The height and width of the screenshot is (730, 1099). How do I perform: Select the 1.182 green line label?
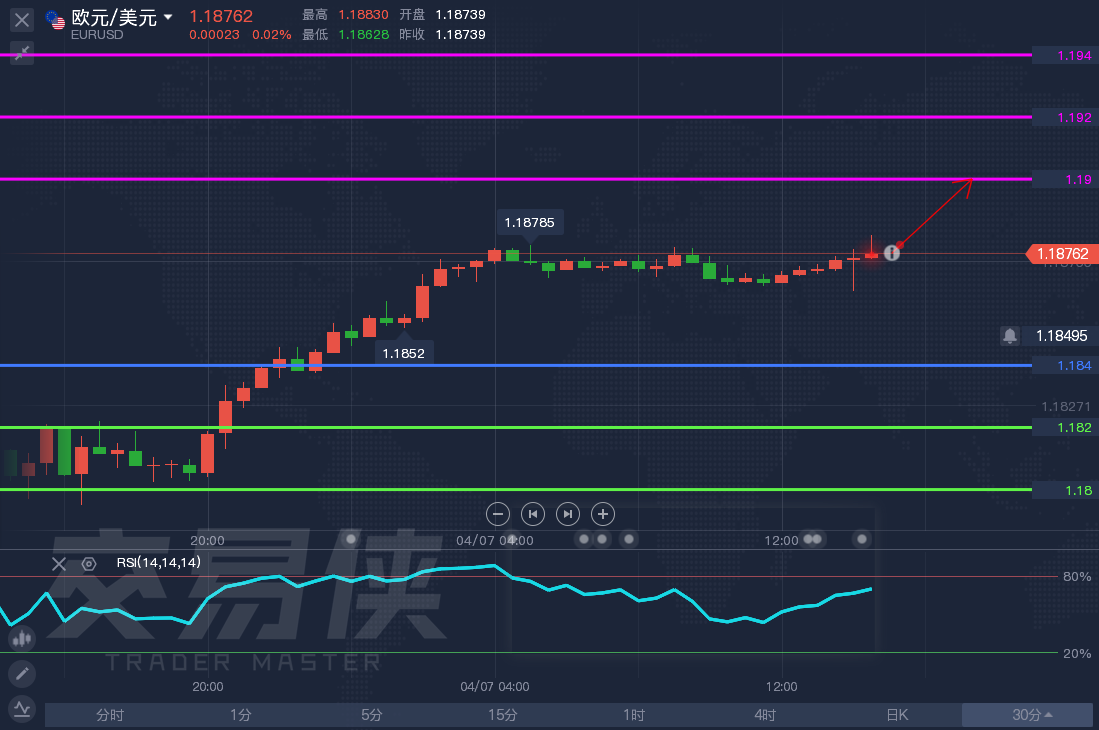coord(1065,427)
